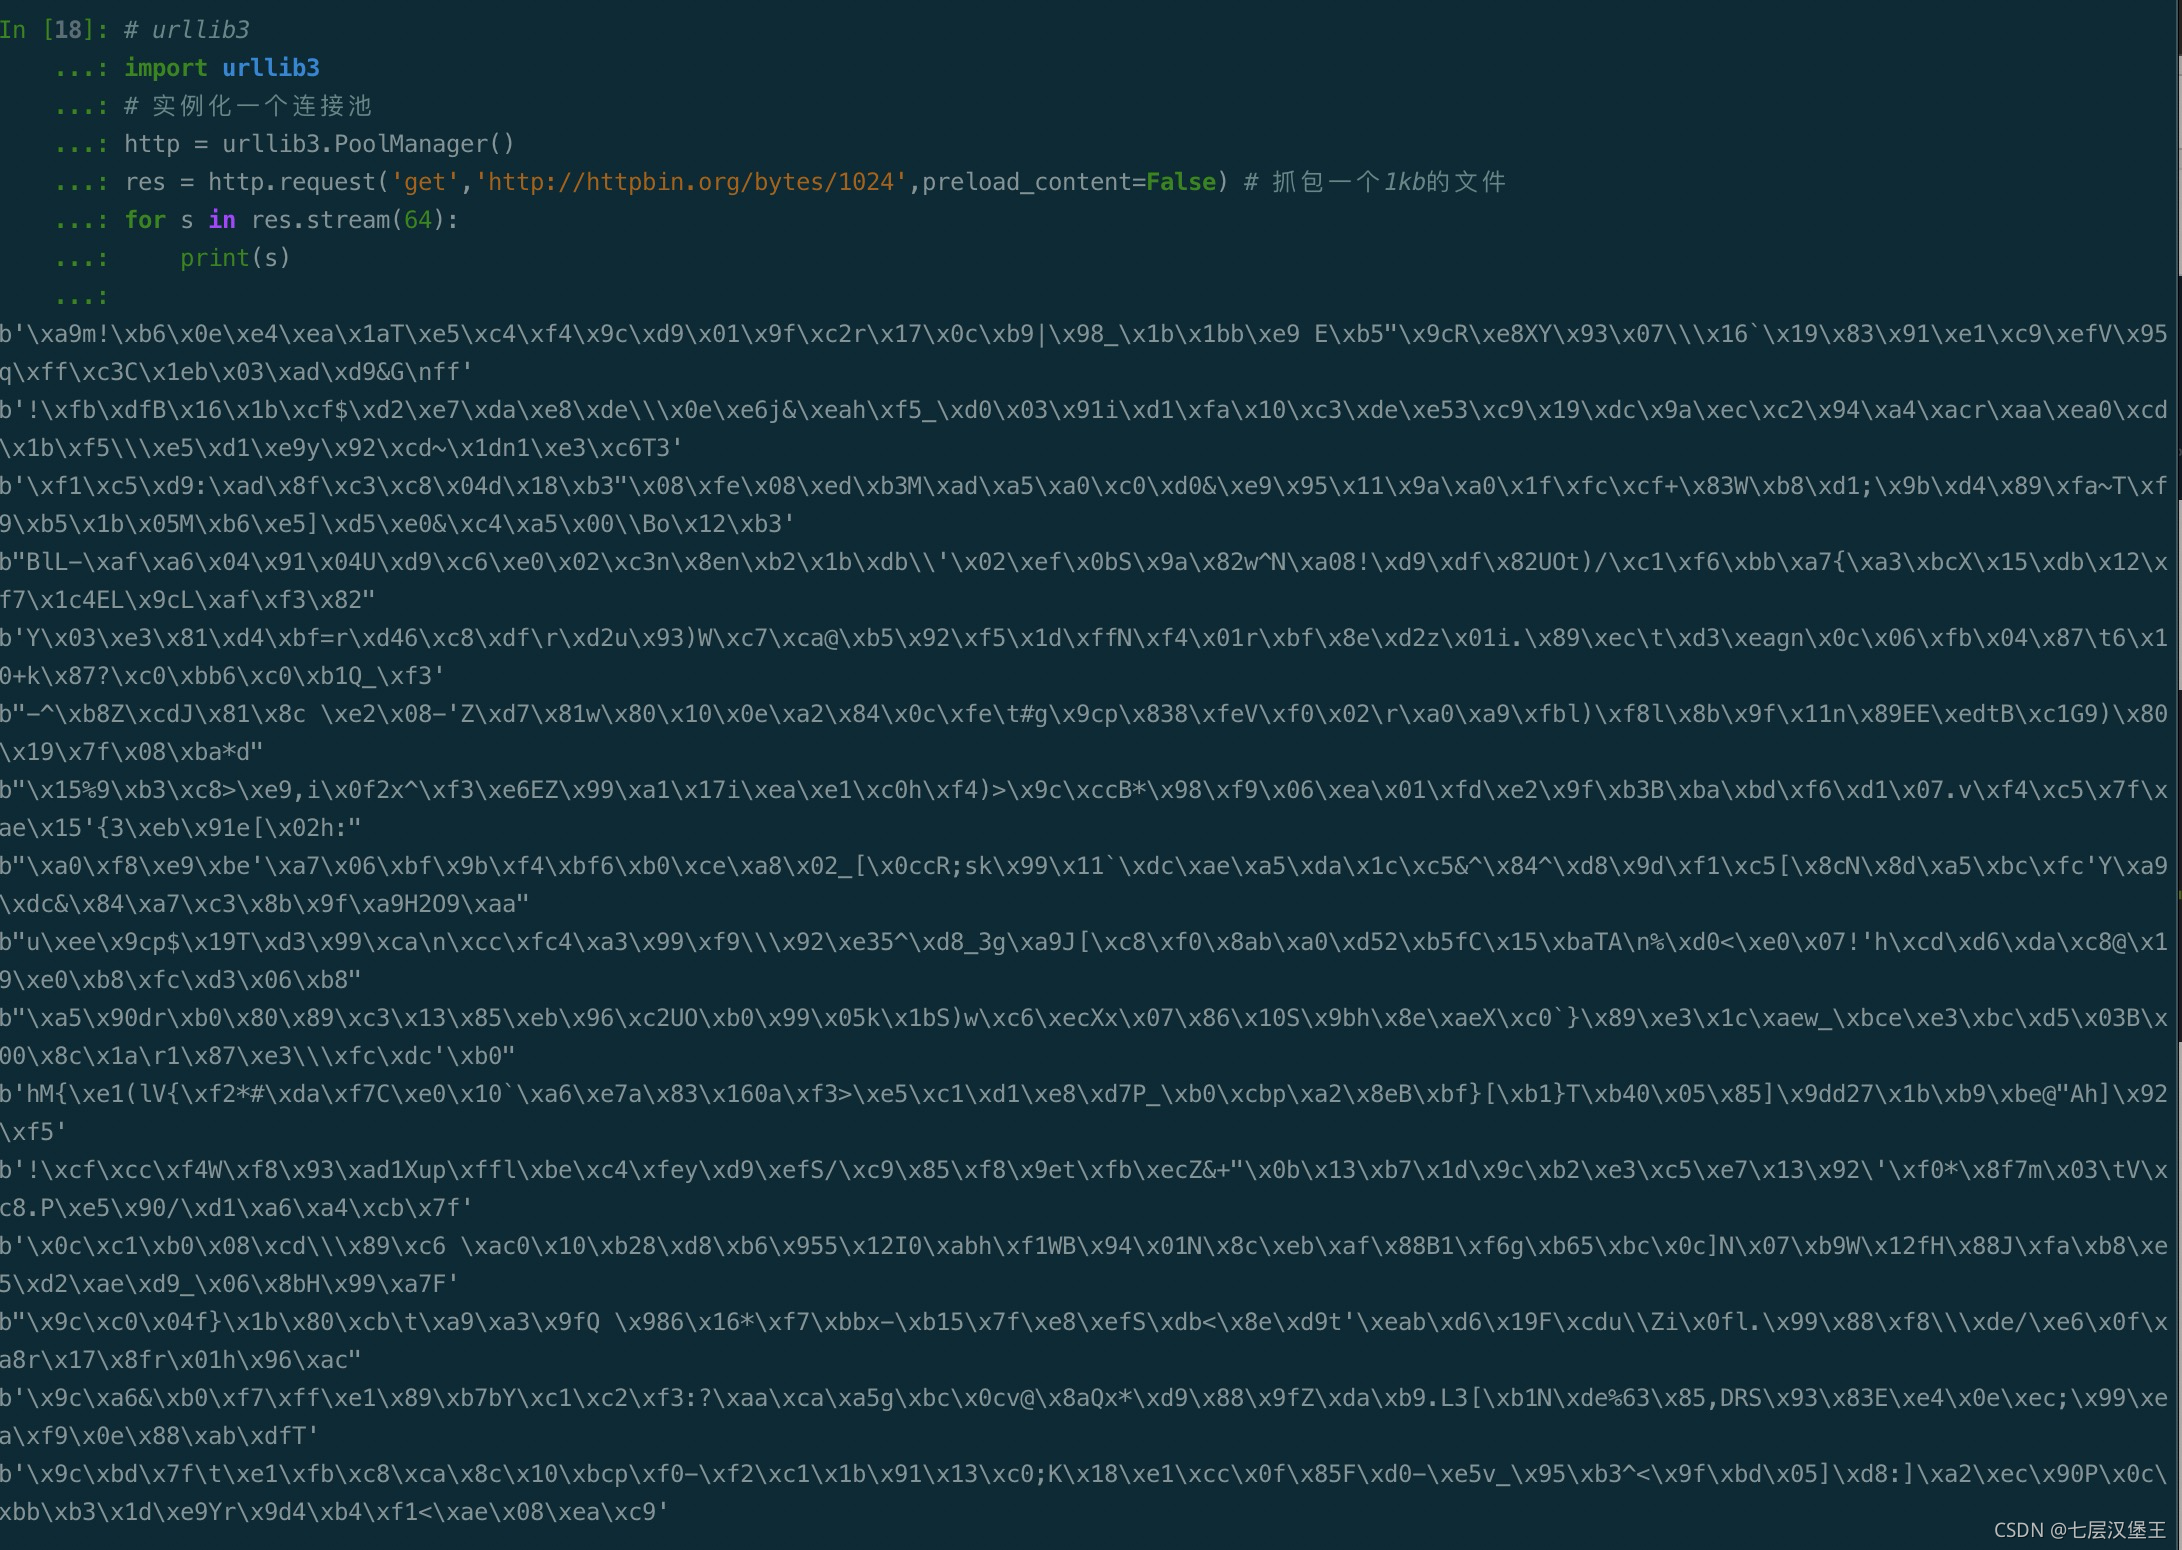Click output line starting b'Y\x03\xe3
The image size is (2182, 1550).
(1084, 657)
